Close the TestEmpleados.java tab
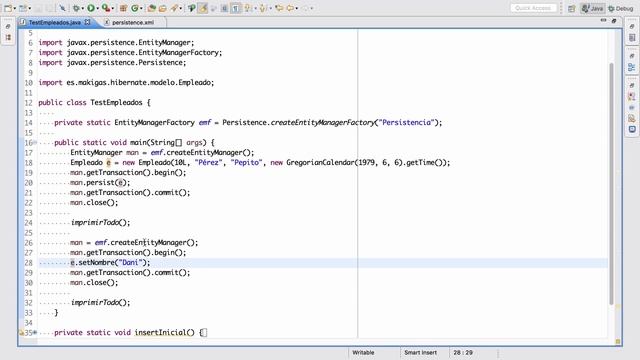The image size is (640, 360). click(x=87, y=22)
